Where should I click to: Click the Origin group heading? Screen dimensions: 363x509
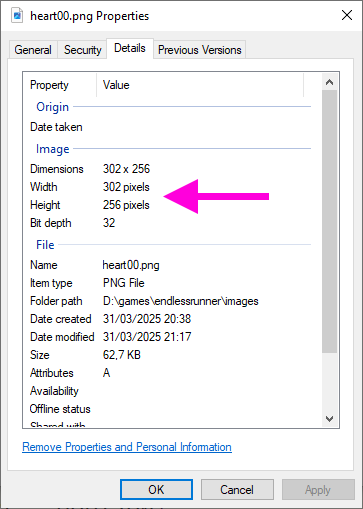click(53, 107)
